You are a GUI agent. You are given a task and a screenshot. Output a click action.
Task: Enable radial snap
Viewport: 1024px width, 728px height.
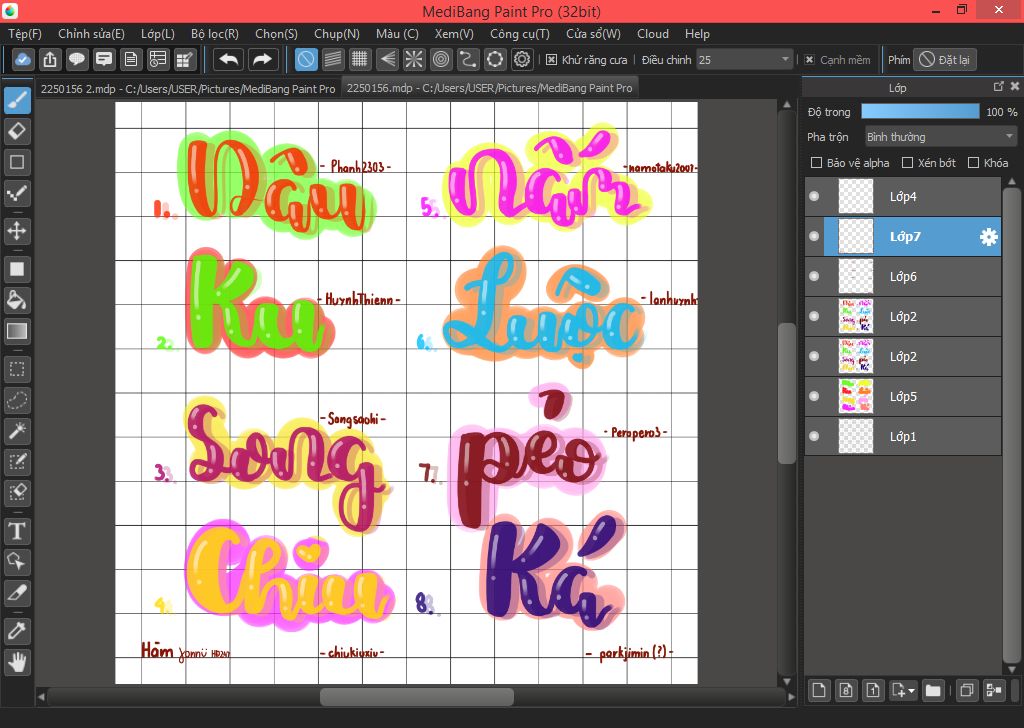(x=414, y=60)
